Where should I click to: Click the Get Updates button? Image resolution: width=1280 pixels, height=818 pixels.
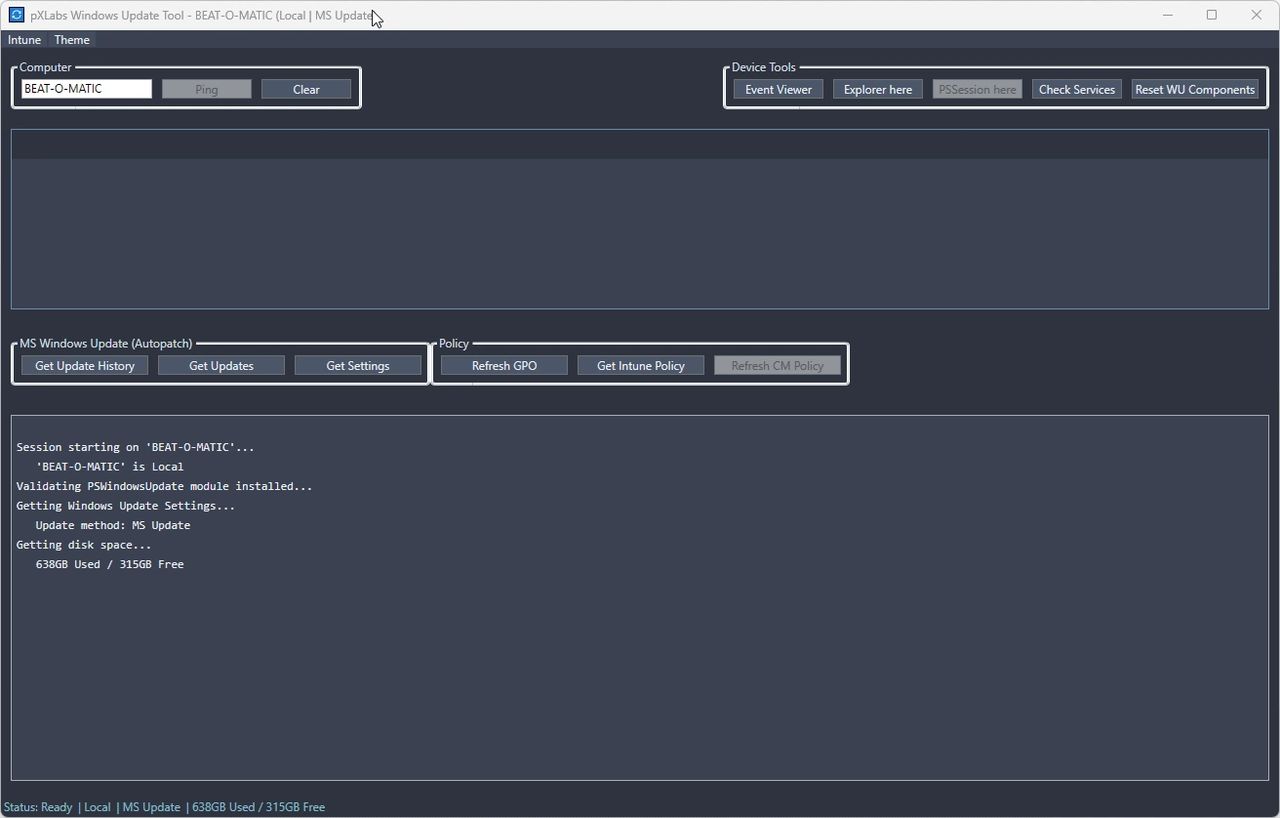click(221, 366)
